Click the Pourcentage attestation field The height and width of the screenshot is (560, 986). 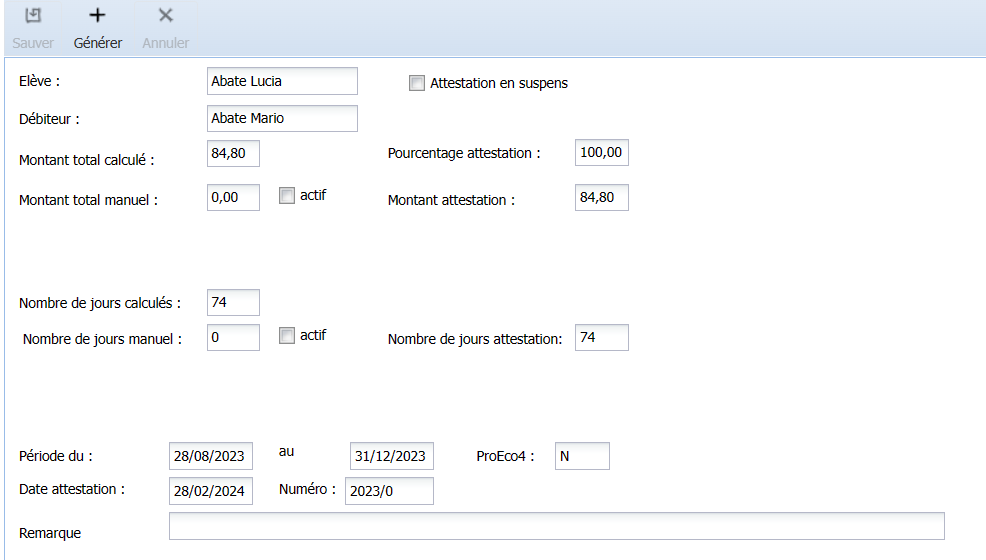pos(602,153)
